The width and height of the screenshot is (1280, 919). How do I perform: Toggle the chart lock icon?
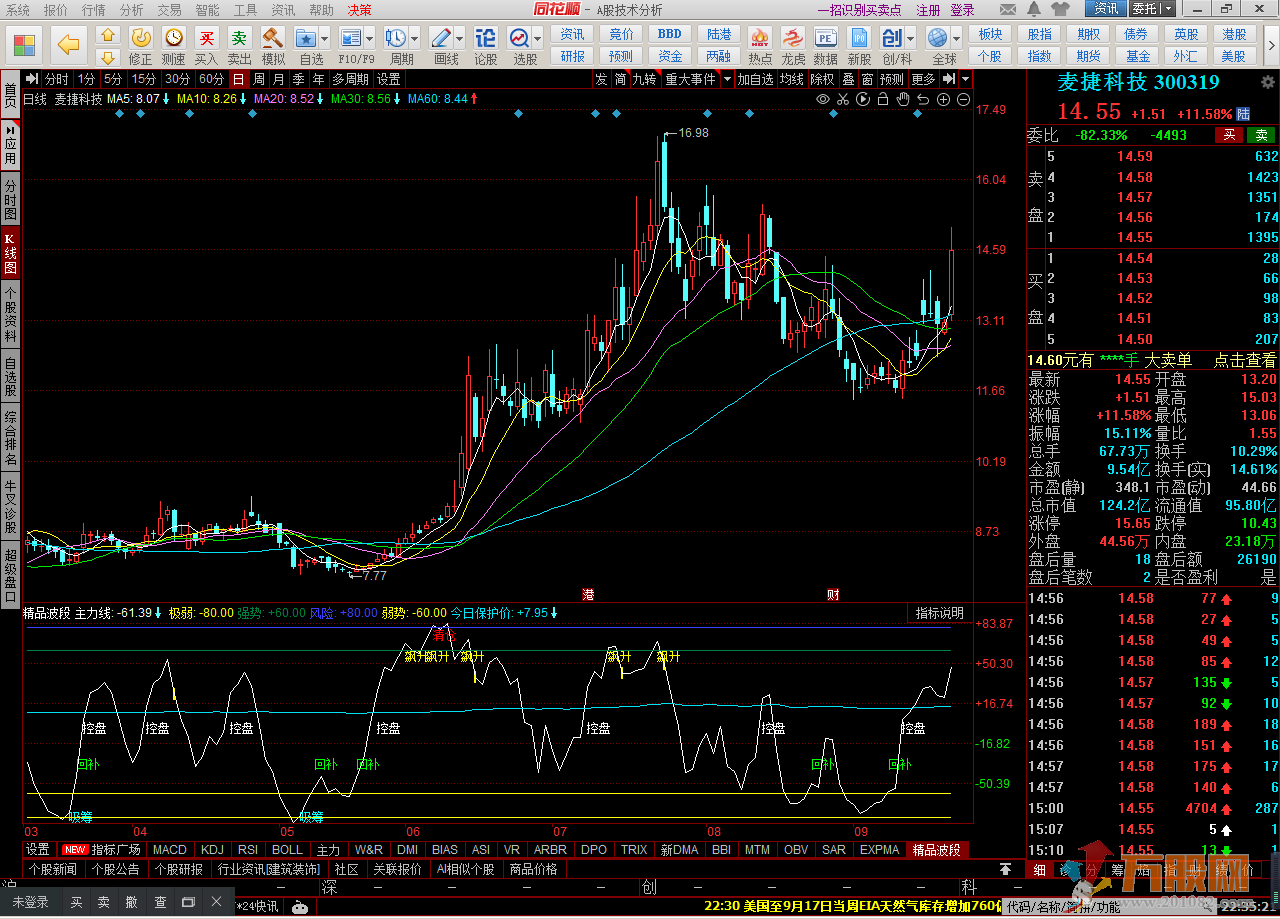point(883,99)
